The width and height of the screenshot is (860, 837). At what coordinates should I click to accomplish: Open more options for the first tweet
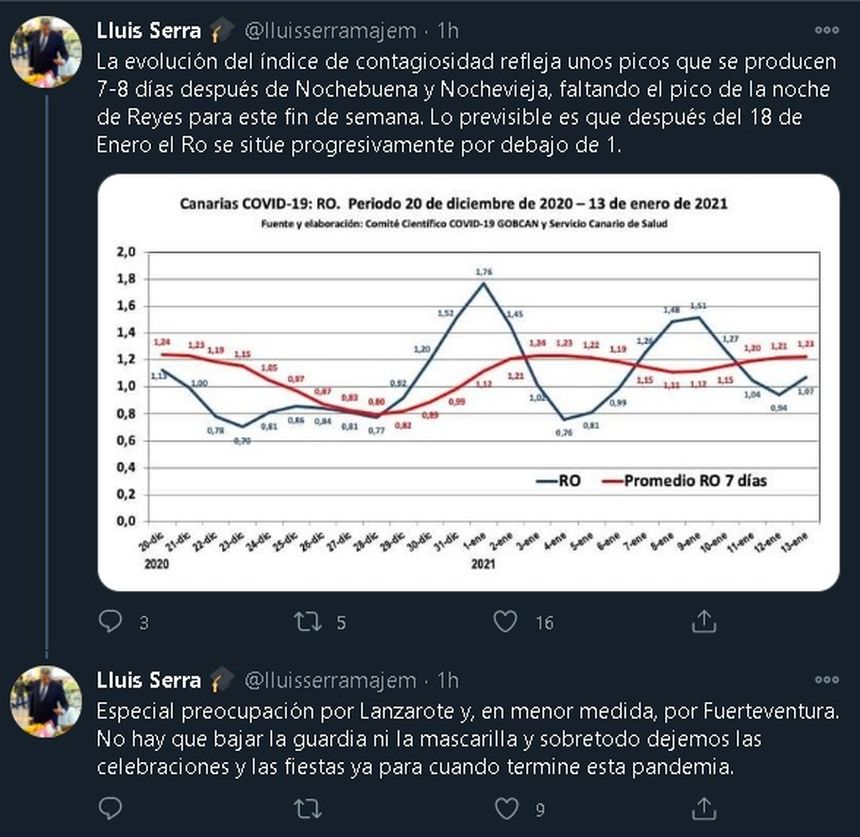coord(826,30)
